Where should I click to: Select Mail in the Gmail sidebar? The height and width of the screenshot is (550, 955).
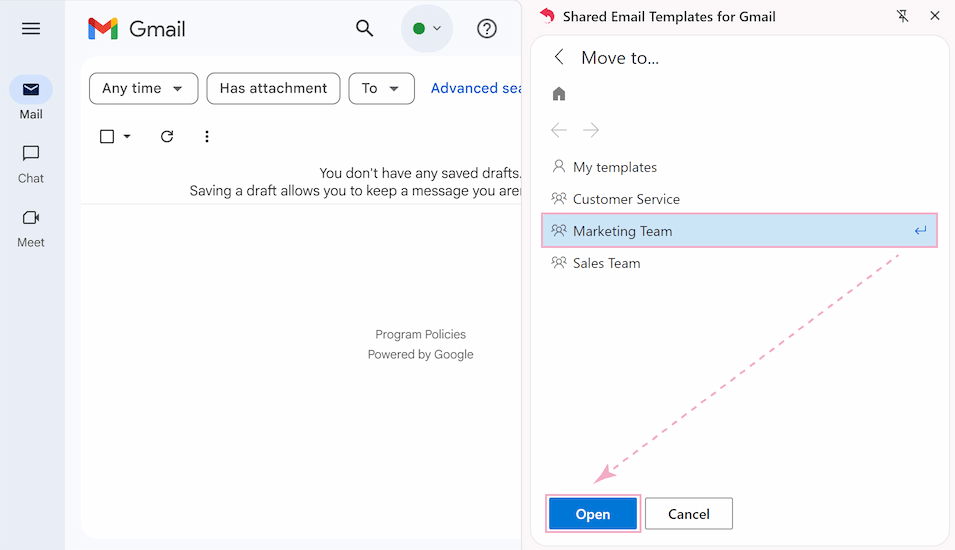[31, 99]
